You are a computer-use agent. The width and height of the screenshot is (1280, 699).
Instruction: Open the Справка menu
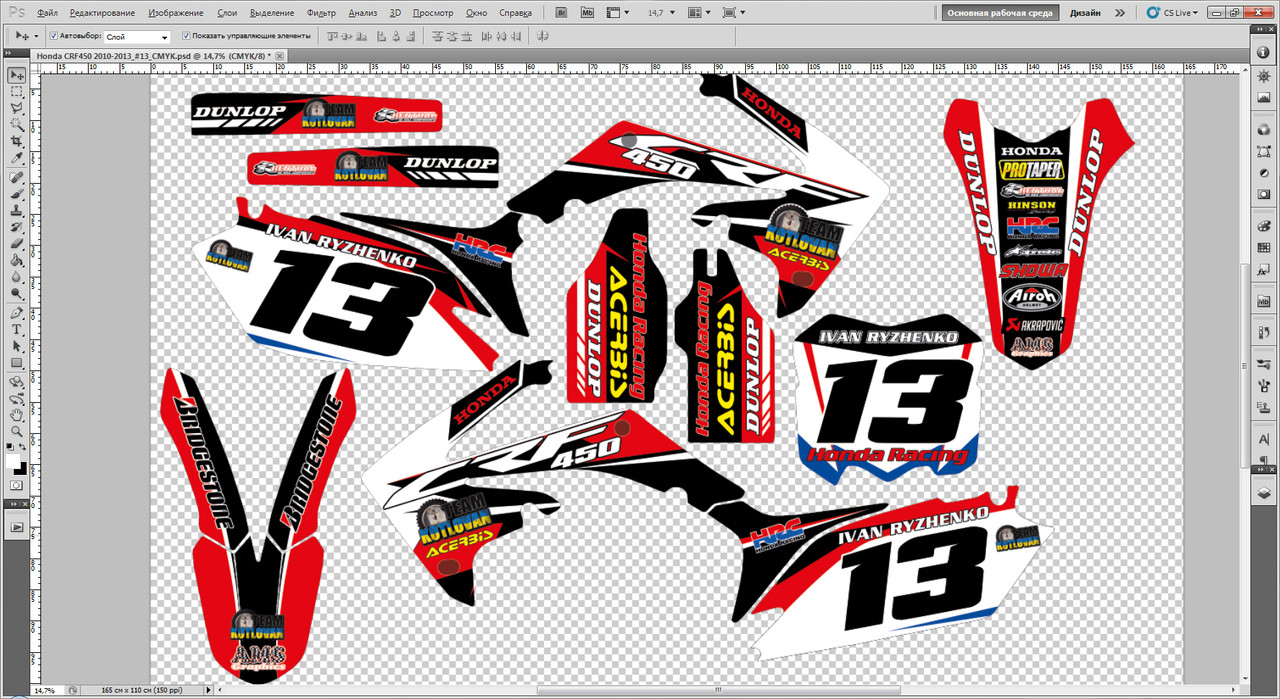coord(515,13)
